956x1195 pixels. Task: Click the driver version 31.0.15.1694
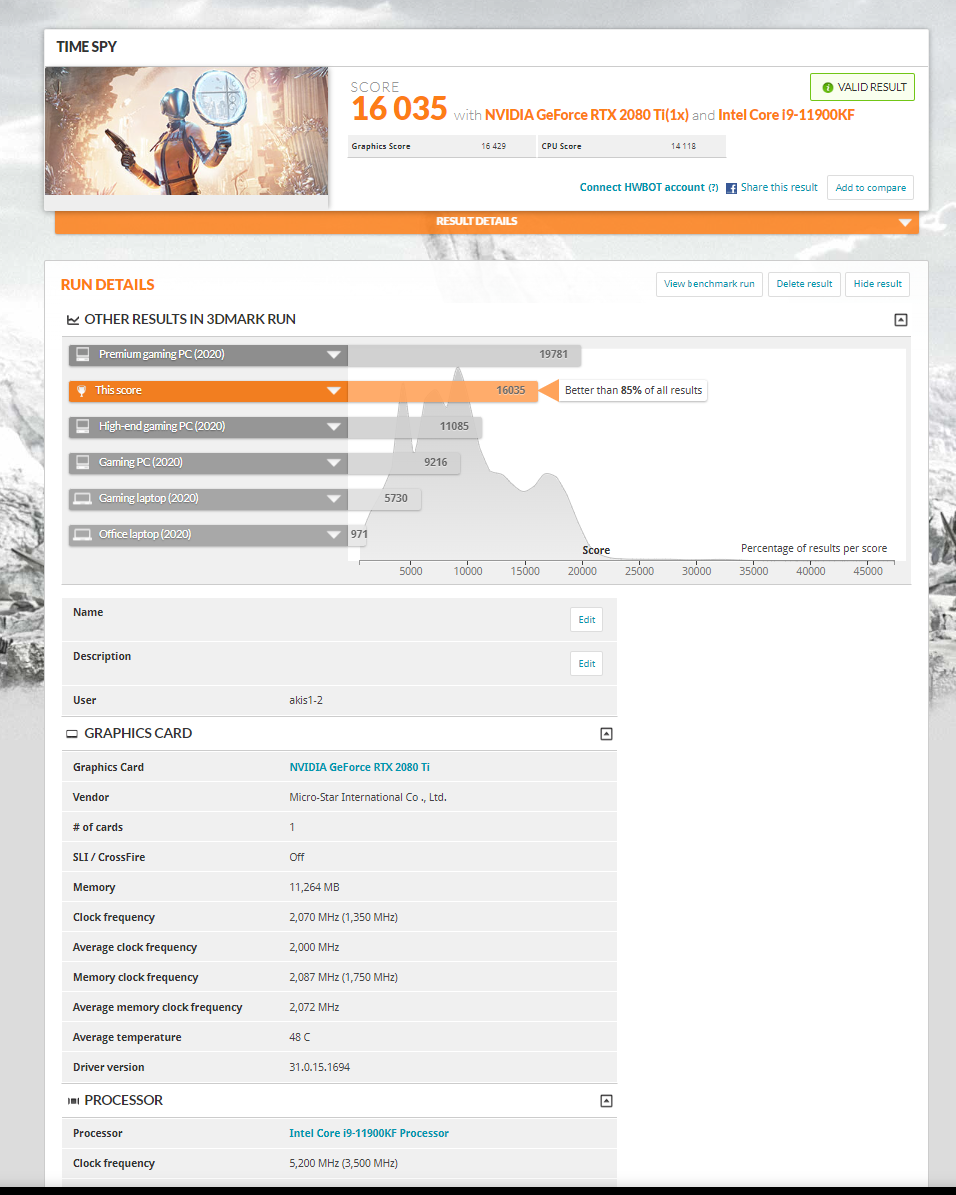(x=319, y=1068)
